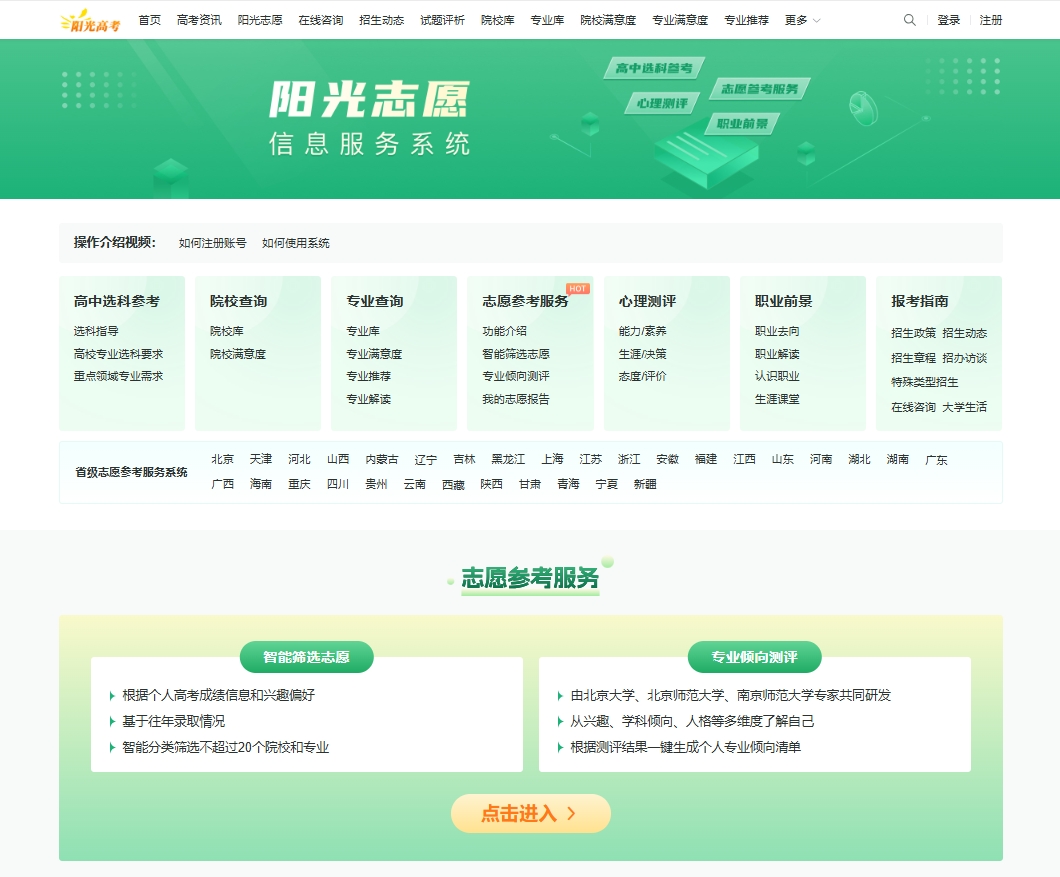Open 认识职业 link

[777, 376]
